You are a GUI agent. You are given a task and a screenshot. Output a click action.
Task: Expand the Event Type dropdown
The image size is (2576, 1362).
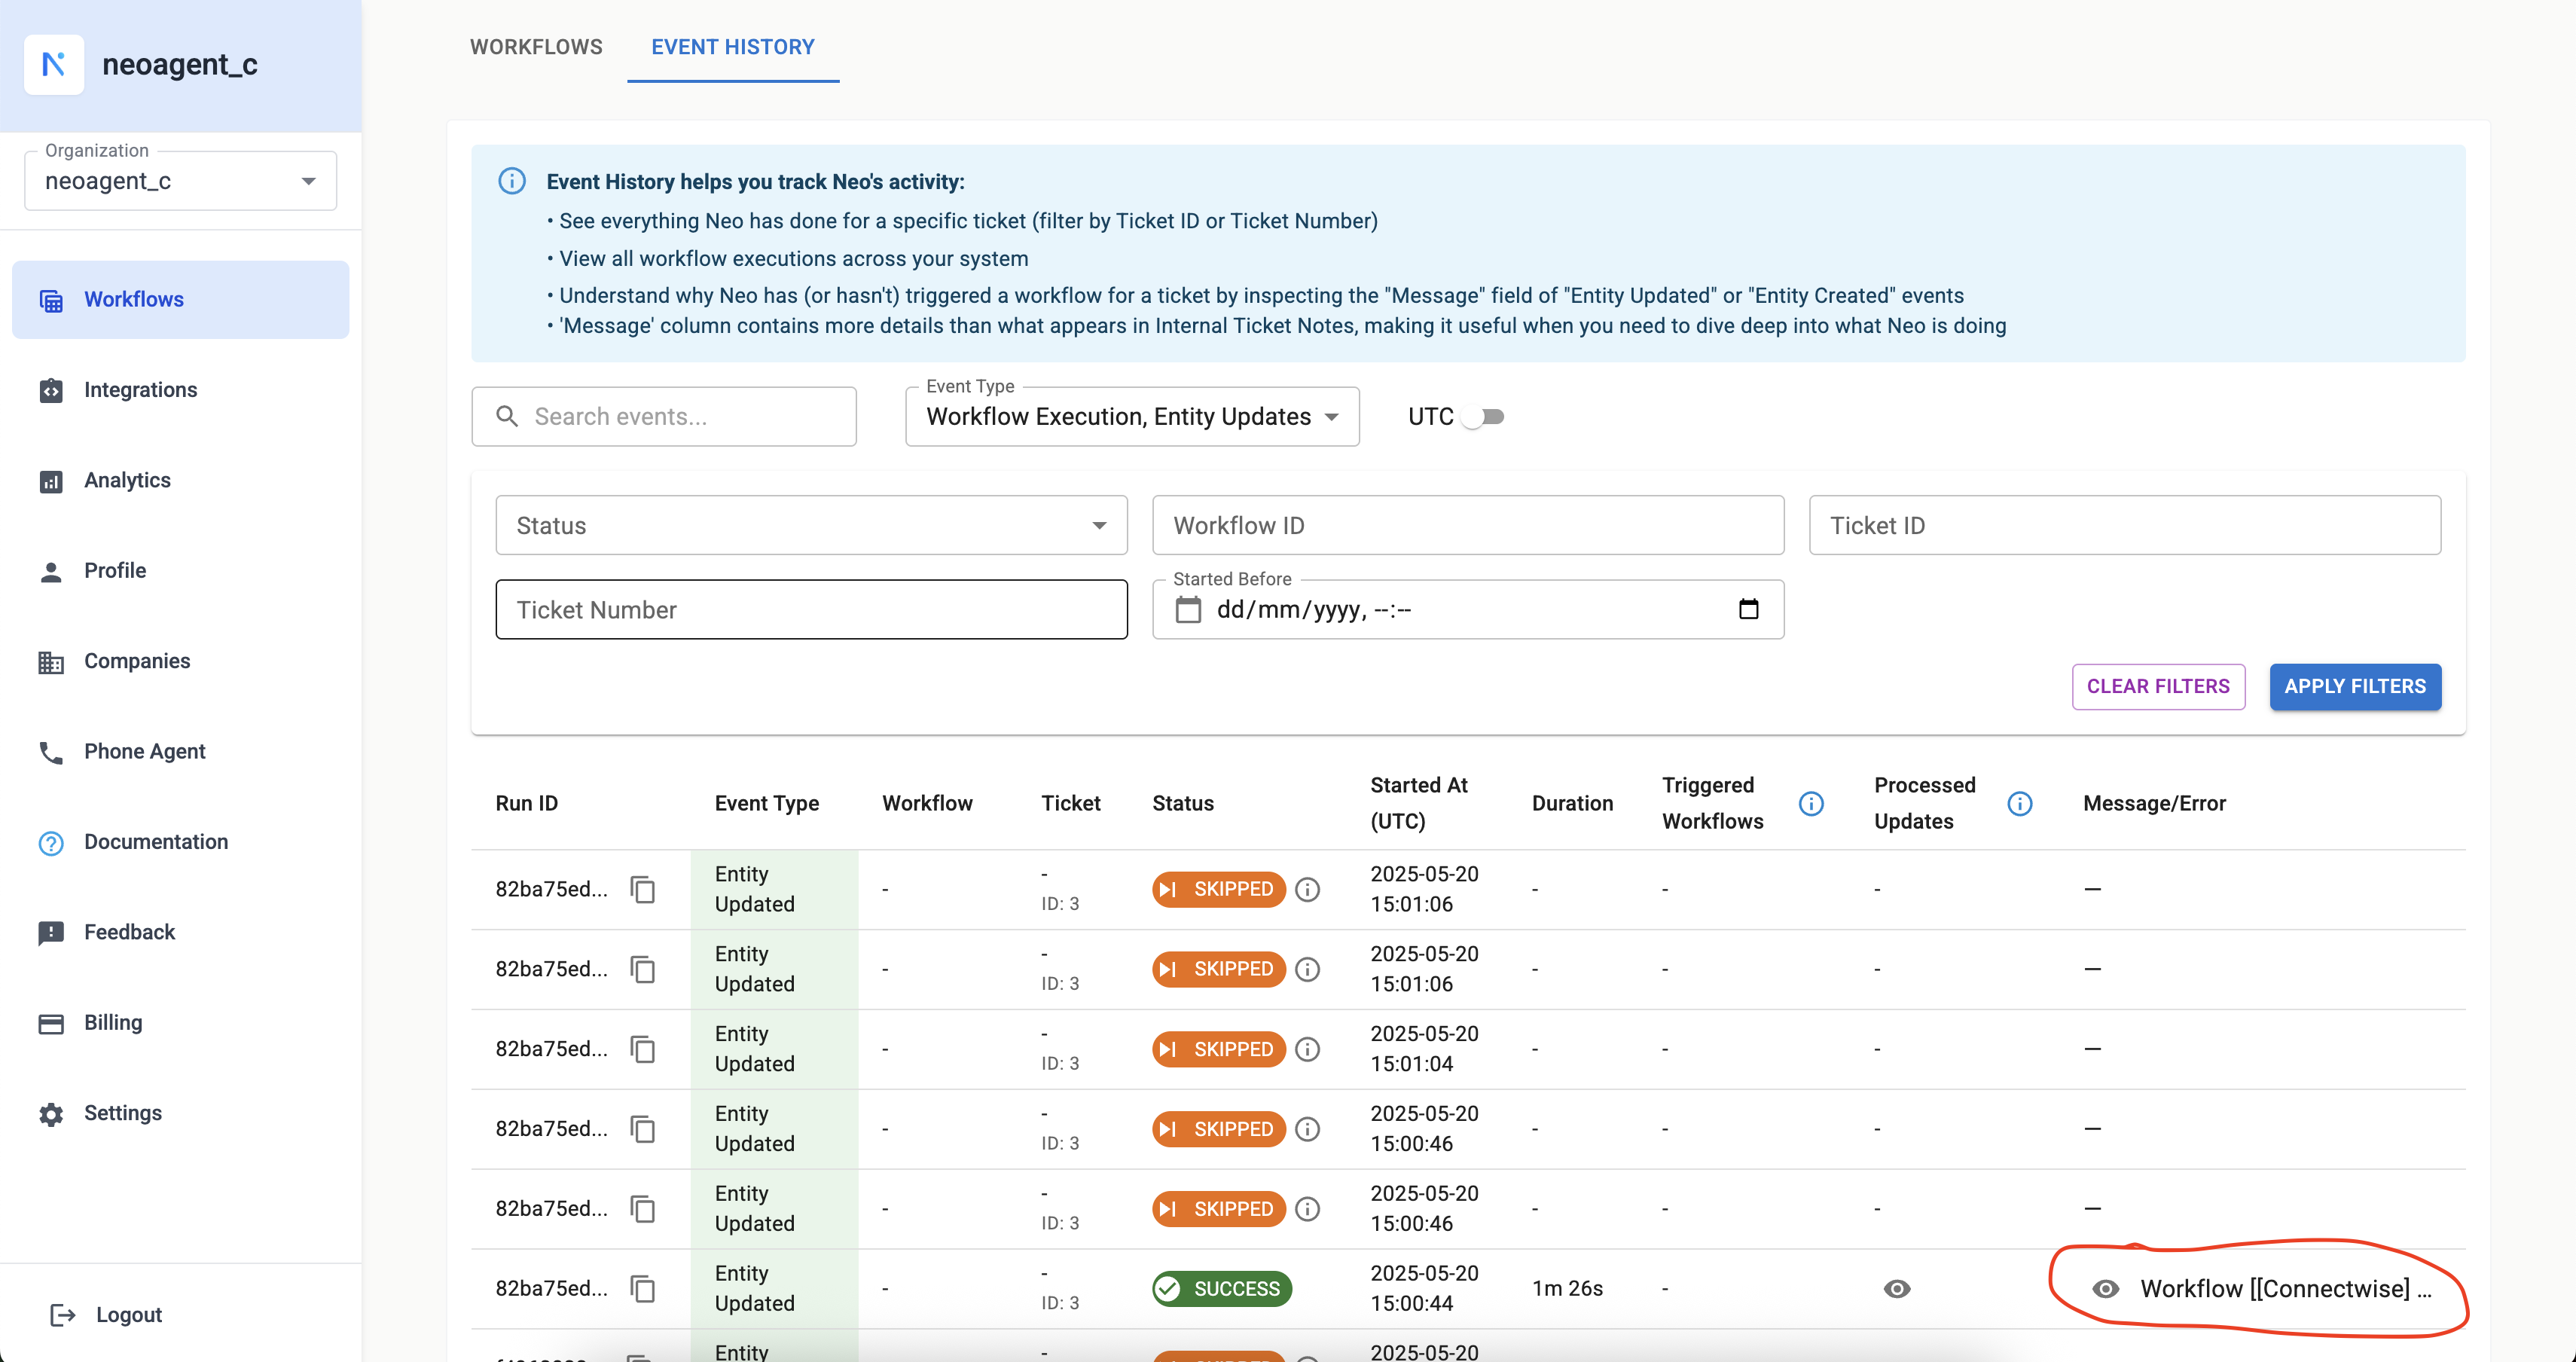[1131, 416]
